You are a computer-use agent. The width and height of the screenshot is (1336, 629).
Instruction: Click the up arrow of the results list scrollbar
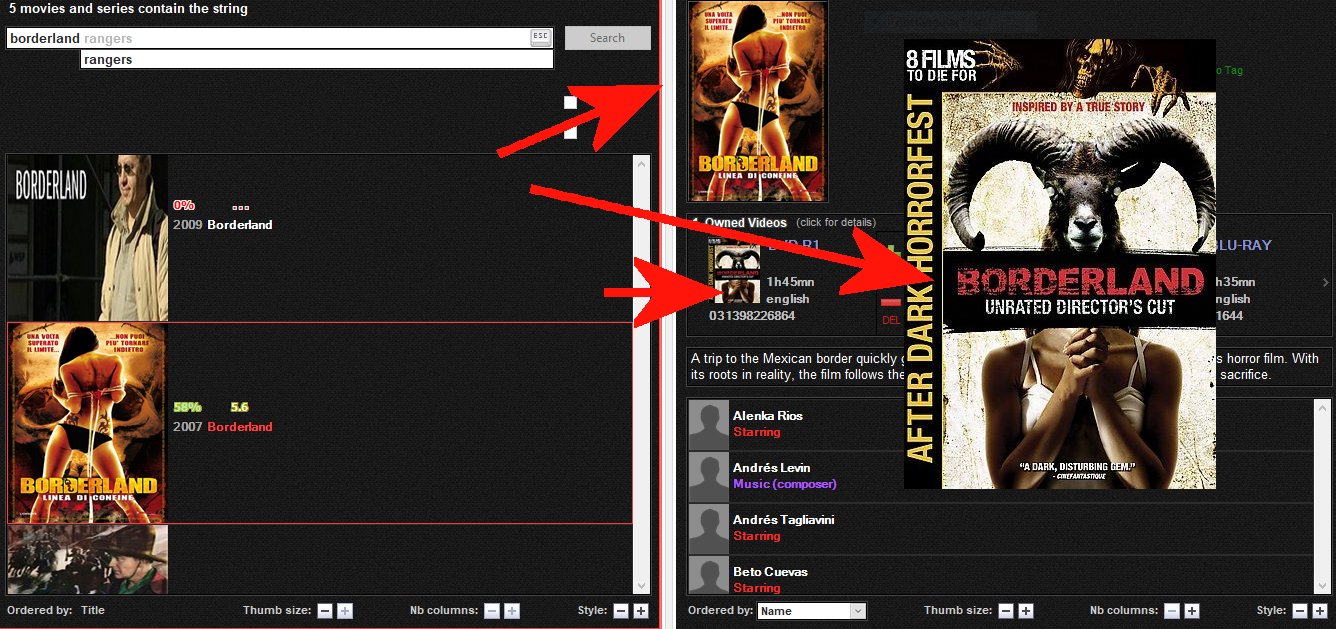pyautogui.click(x=641, y=162)
